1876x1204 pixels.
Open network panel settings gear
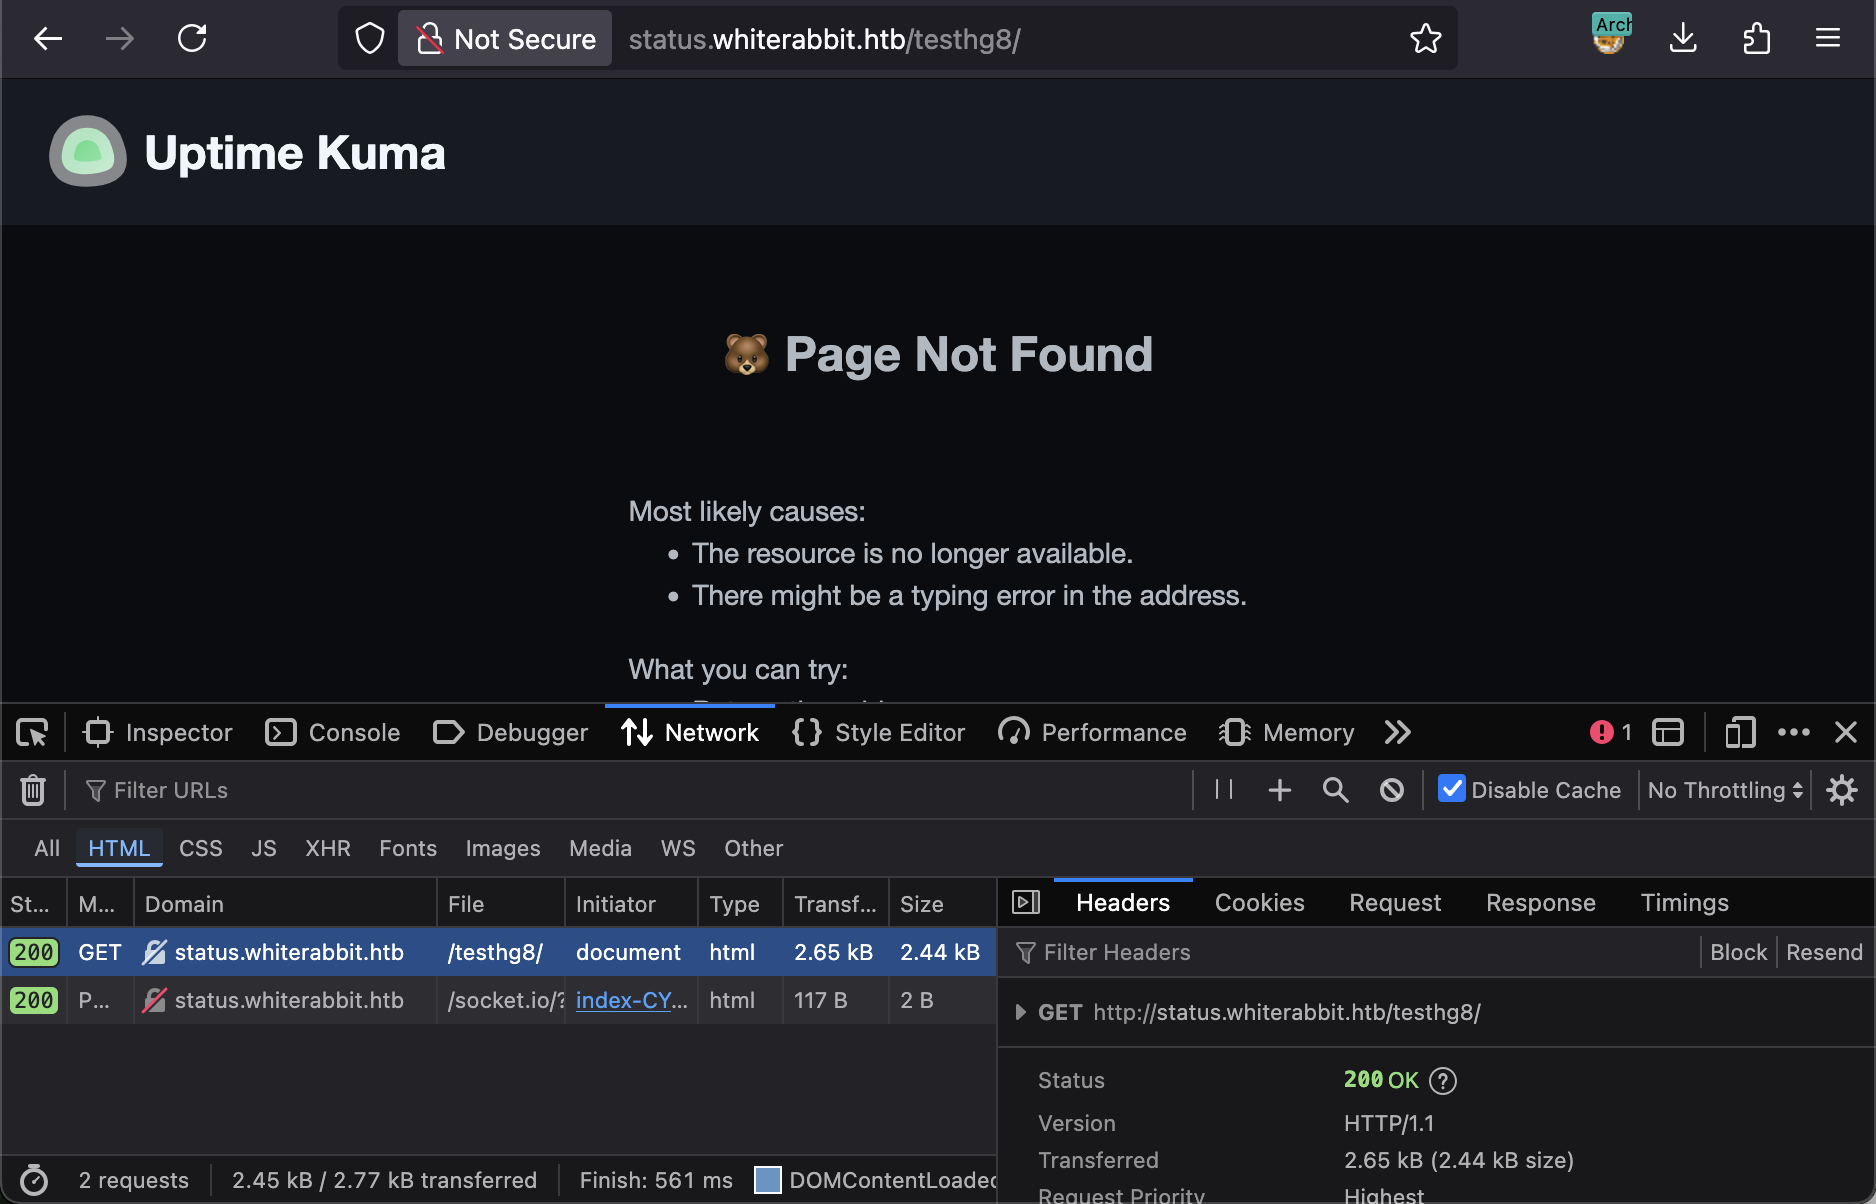click(x=1843, y=790)
